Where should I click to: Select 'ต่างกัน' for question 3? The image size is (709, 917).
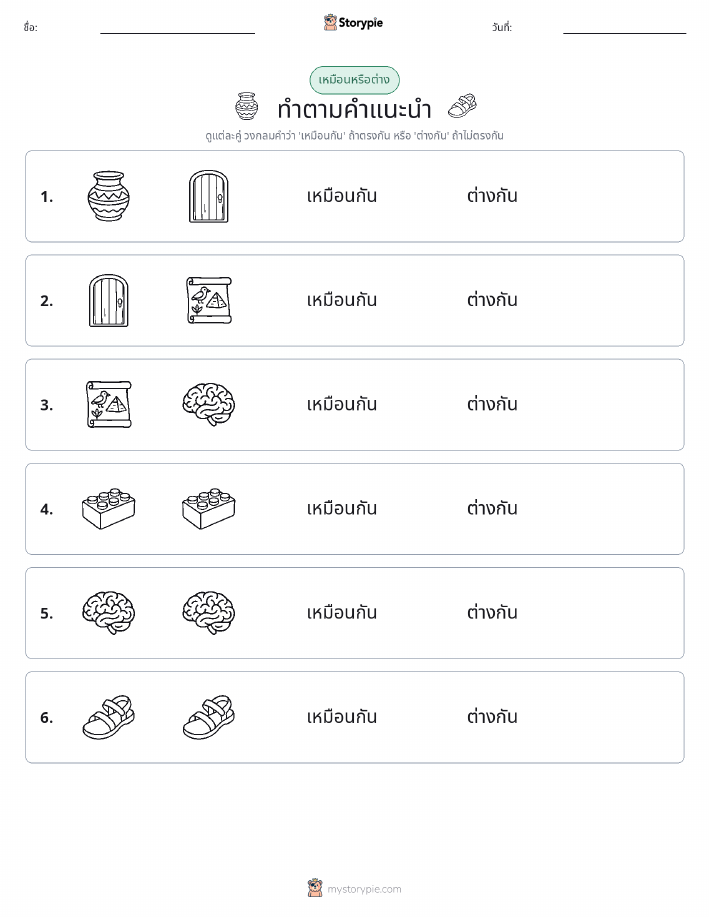tap(492, 404)
